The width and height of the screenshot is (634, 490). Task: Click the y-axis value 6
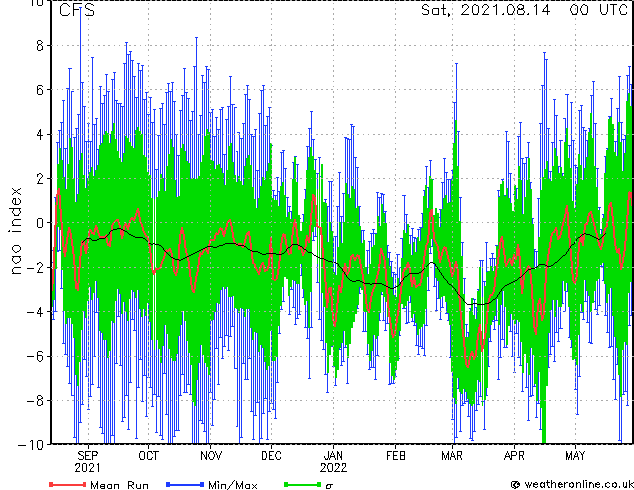click(x=40, y=90)
